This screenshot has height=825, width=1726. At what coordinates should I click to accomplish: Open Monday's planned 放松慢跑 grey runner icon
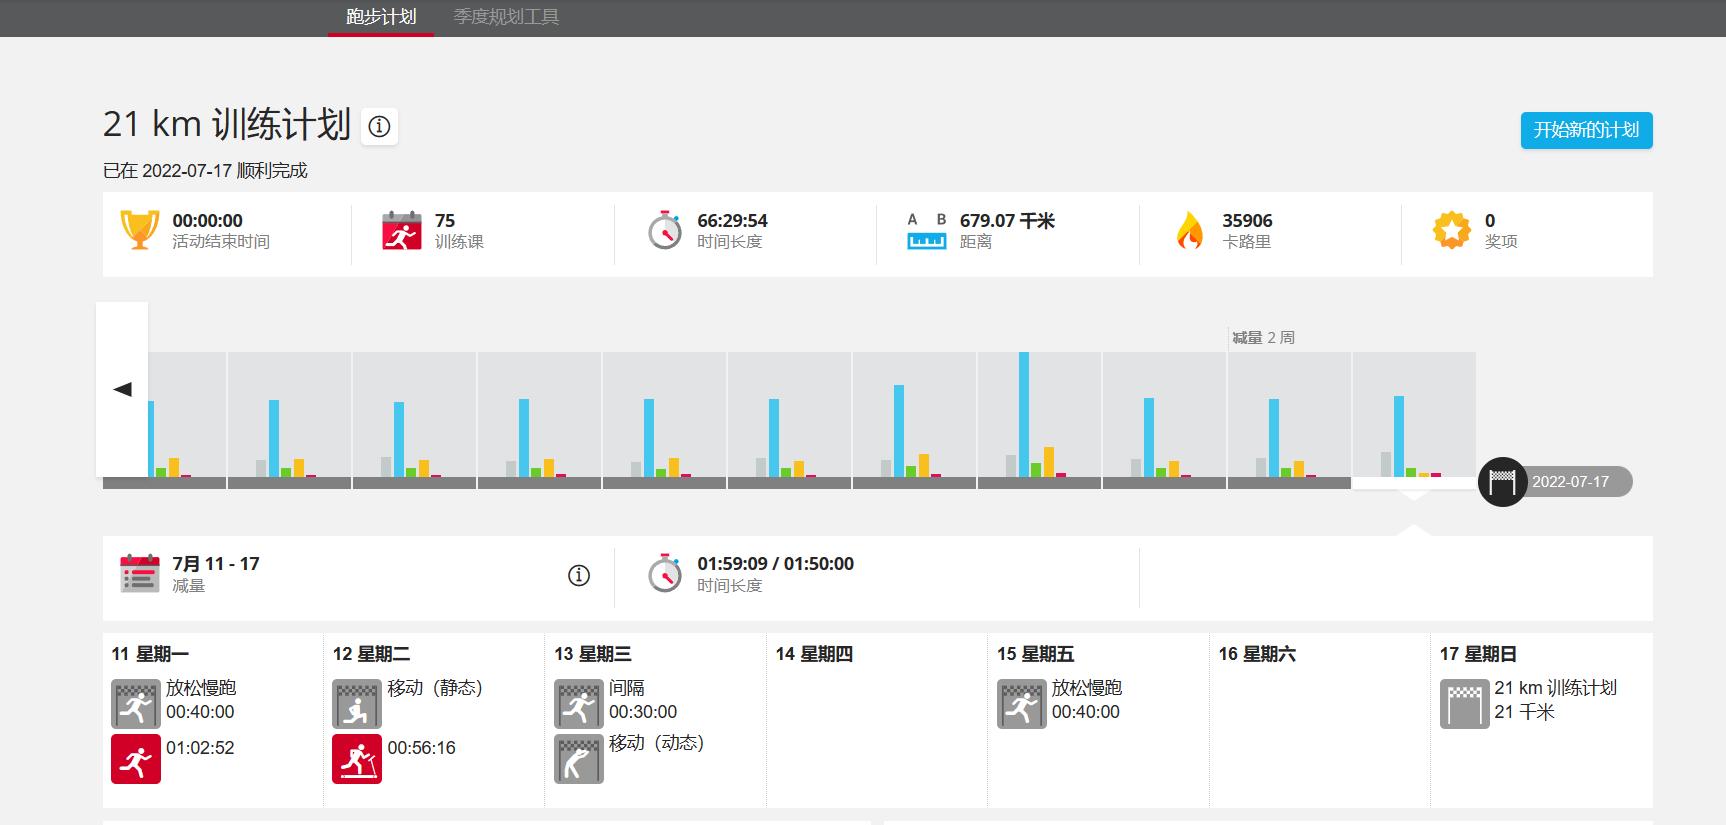coord(136,704)
